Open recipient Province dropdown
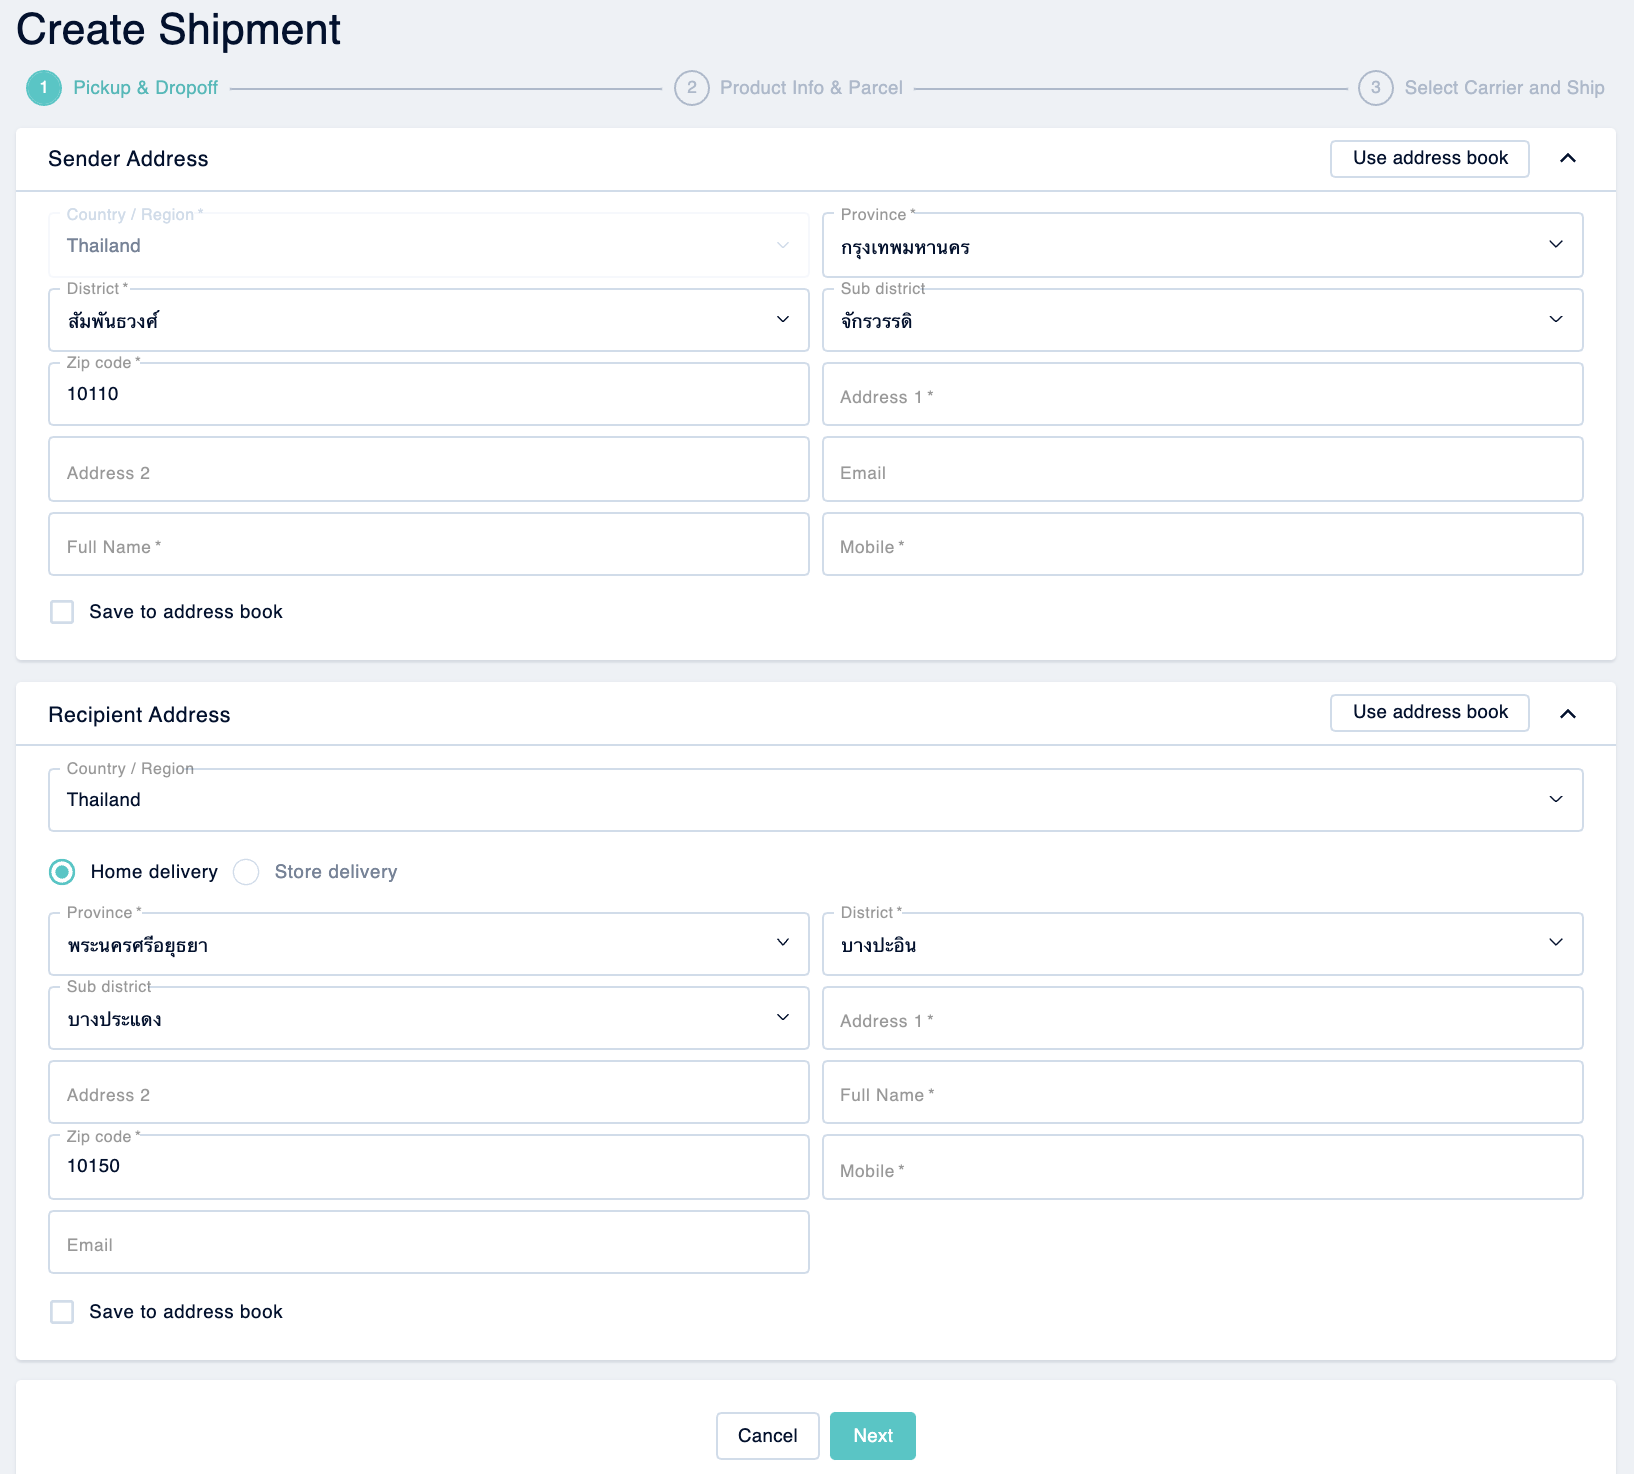Image resolution: width=1634 pixels, height=1474 pixels. pos(428,943)
